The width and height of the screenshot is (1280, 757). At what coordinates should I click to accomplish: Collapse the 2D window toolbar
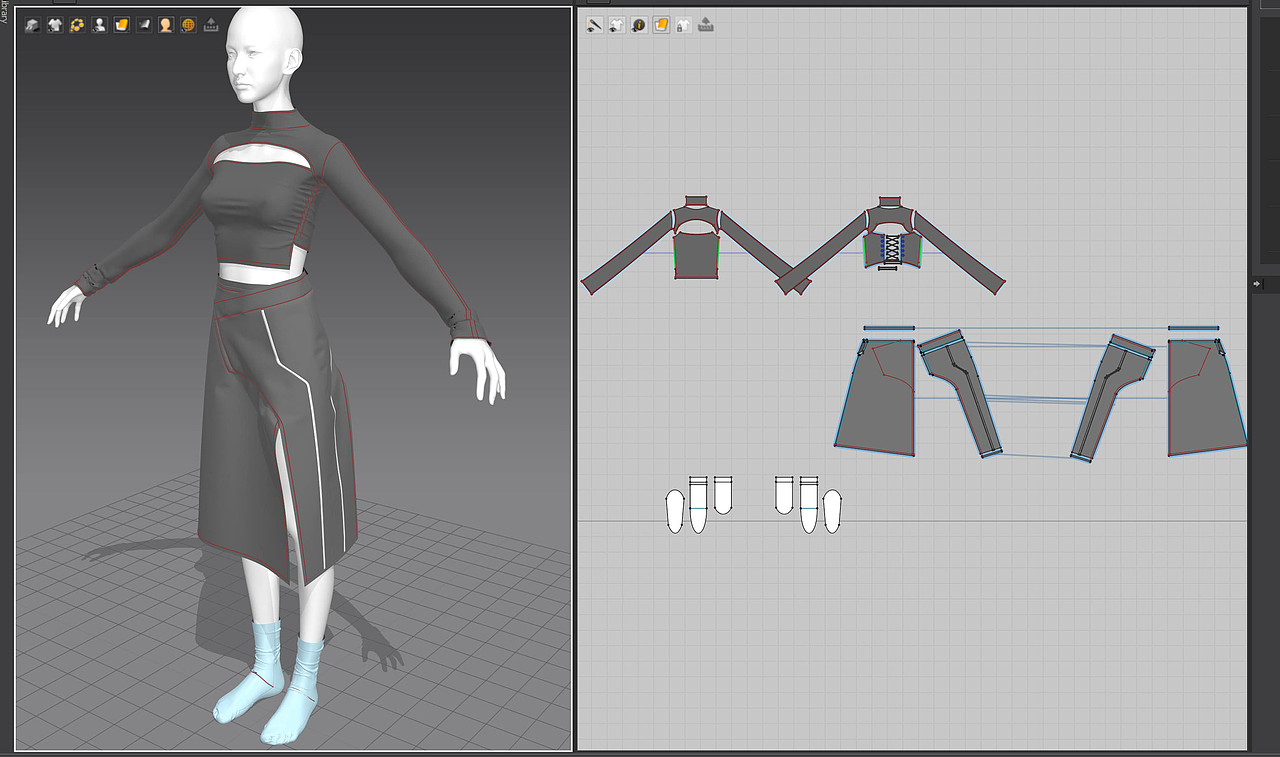tap(706, 25)
